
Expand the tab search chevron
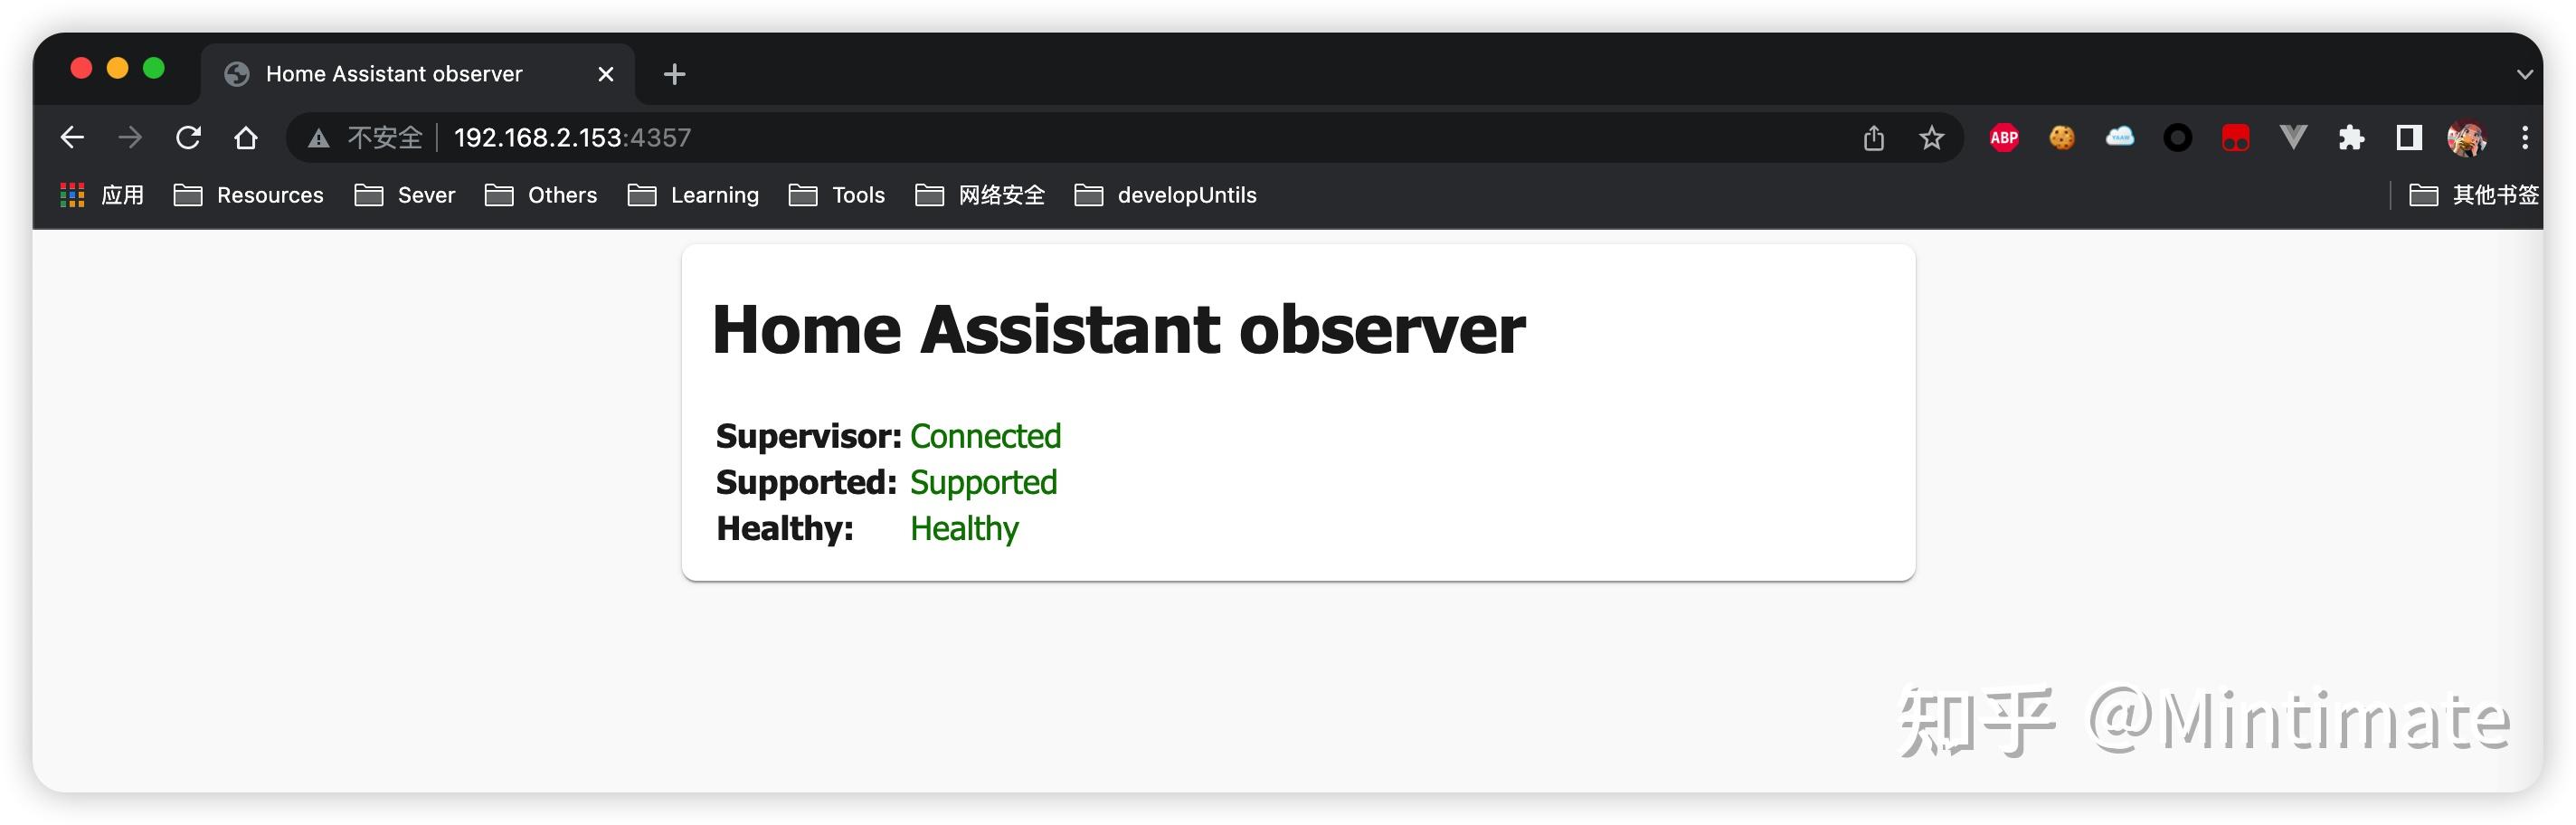pyautogui.click(x=2524, y=73)
